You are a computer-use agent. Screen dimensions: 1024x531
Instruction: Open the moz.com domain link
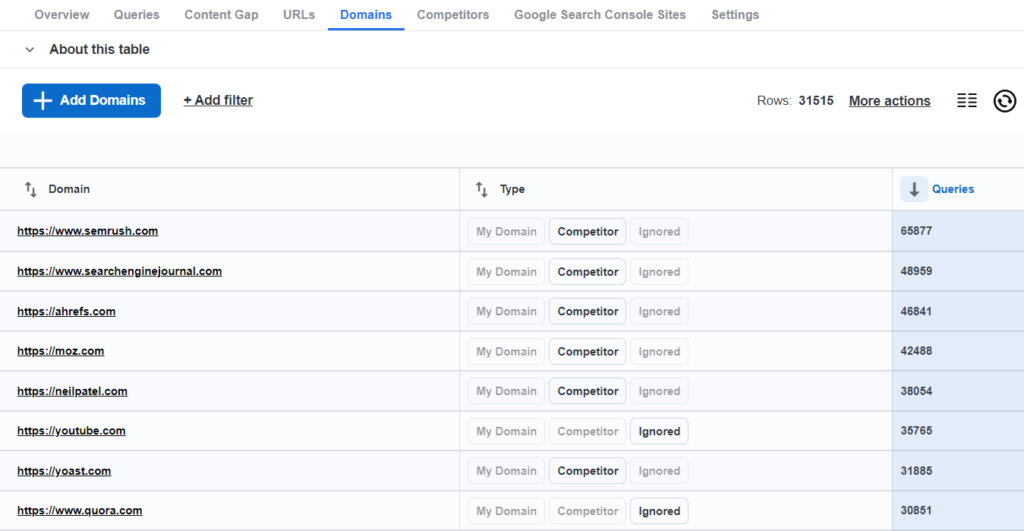pos(61,351)
